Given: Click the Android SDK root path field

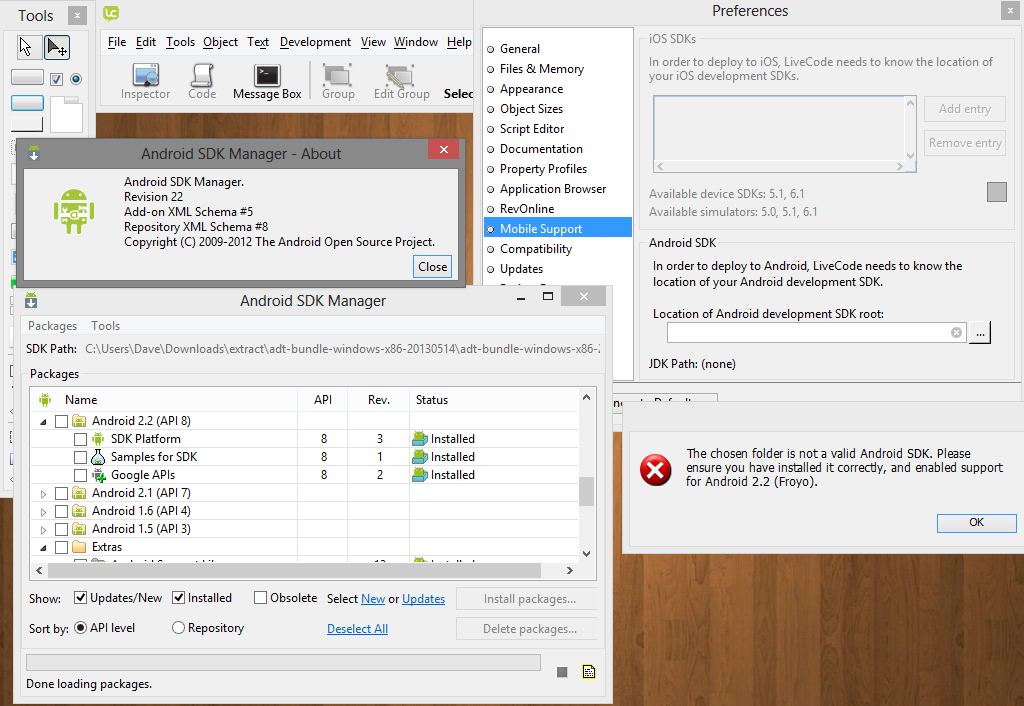Looking at the screenshot, I should tap(807, 333).
